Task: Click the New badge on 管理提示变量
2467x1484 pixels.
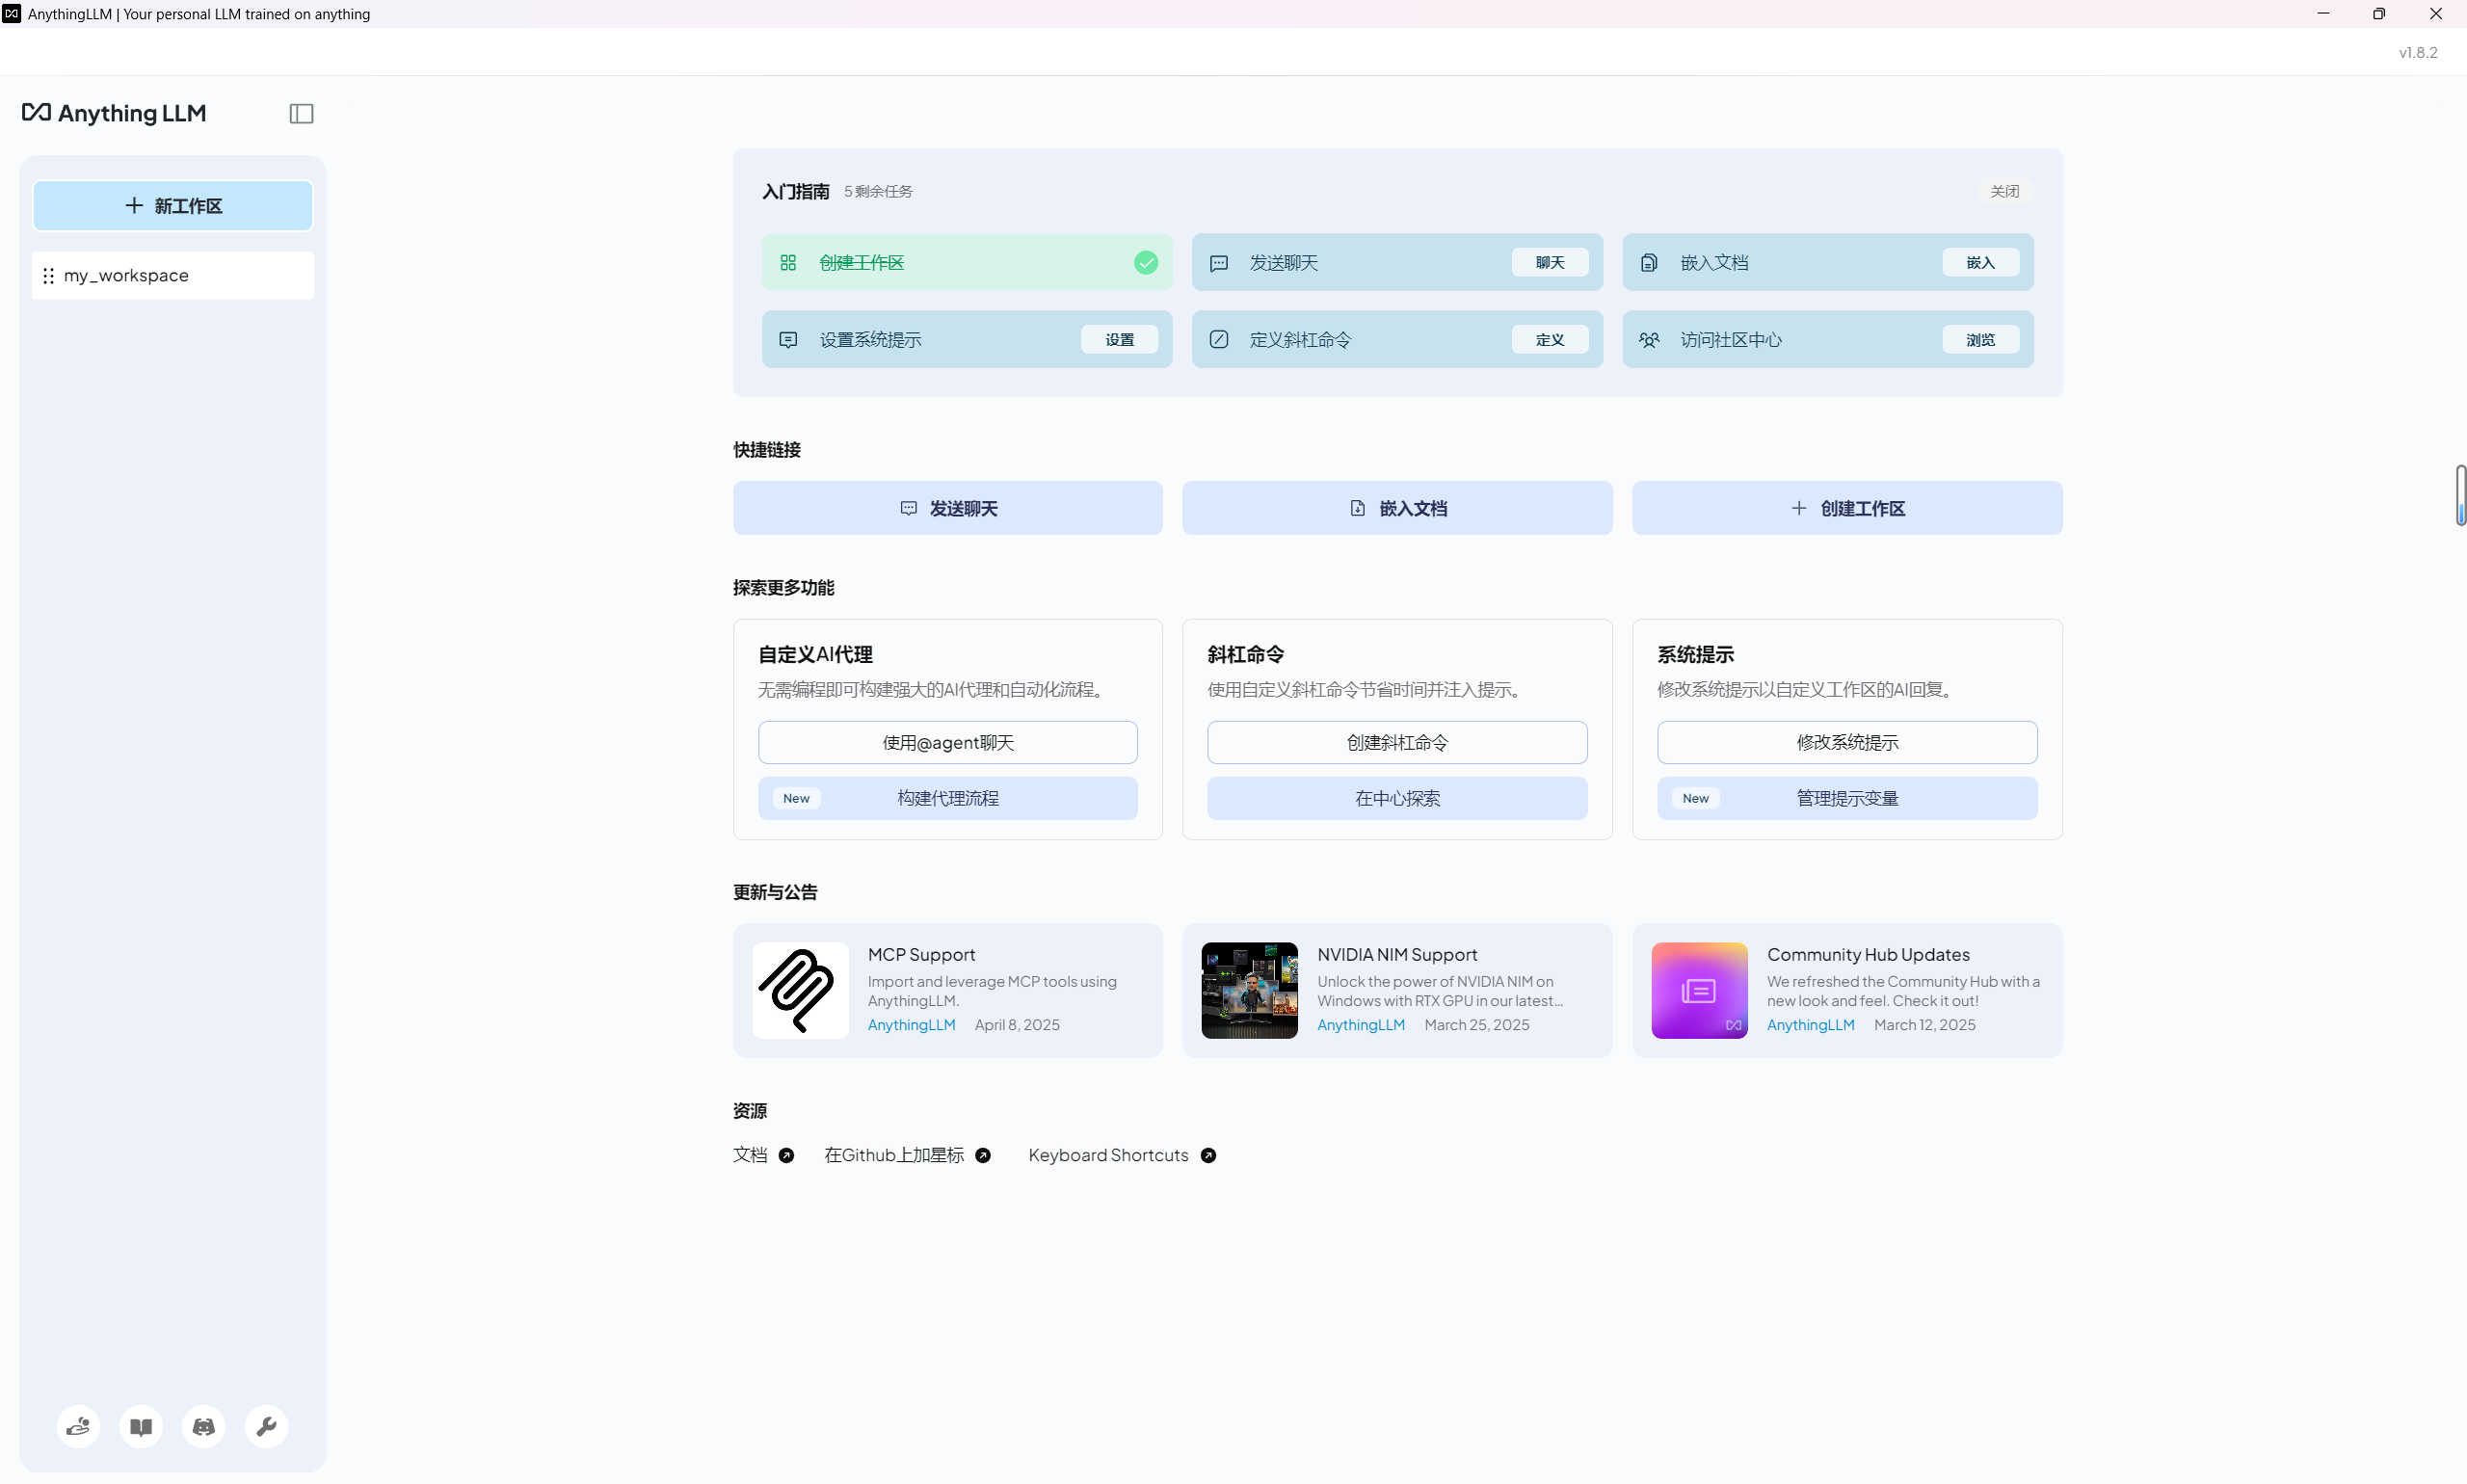Action: (1695, 799)
